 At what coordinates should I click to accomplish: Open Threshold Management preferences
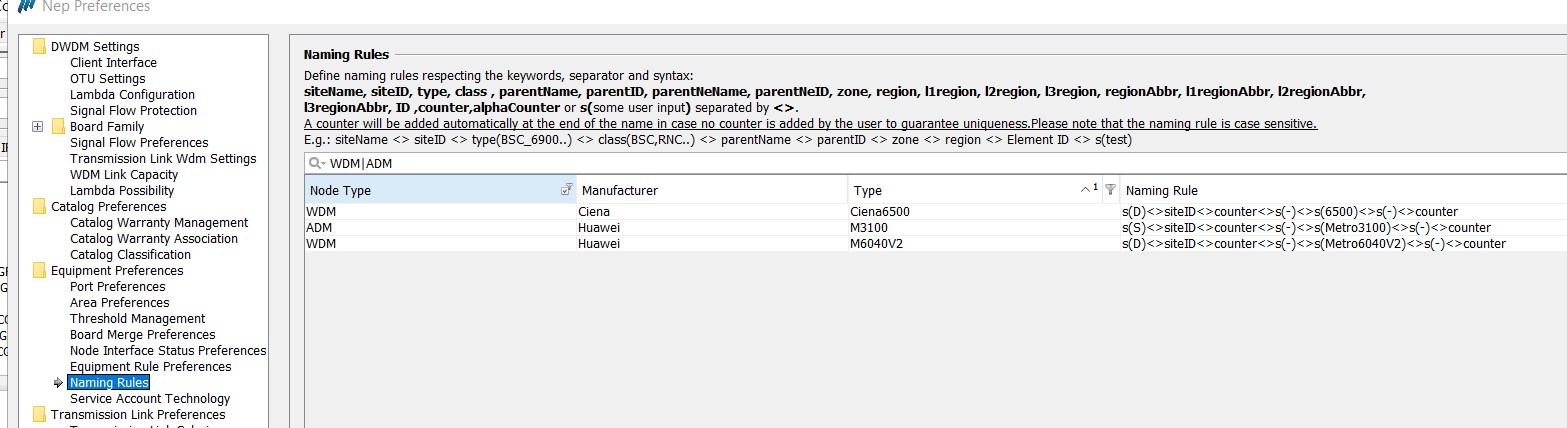[x=137, y=318]
